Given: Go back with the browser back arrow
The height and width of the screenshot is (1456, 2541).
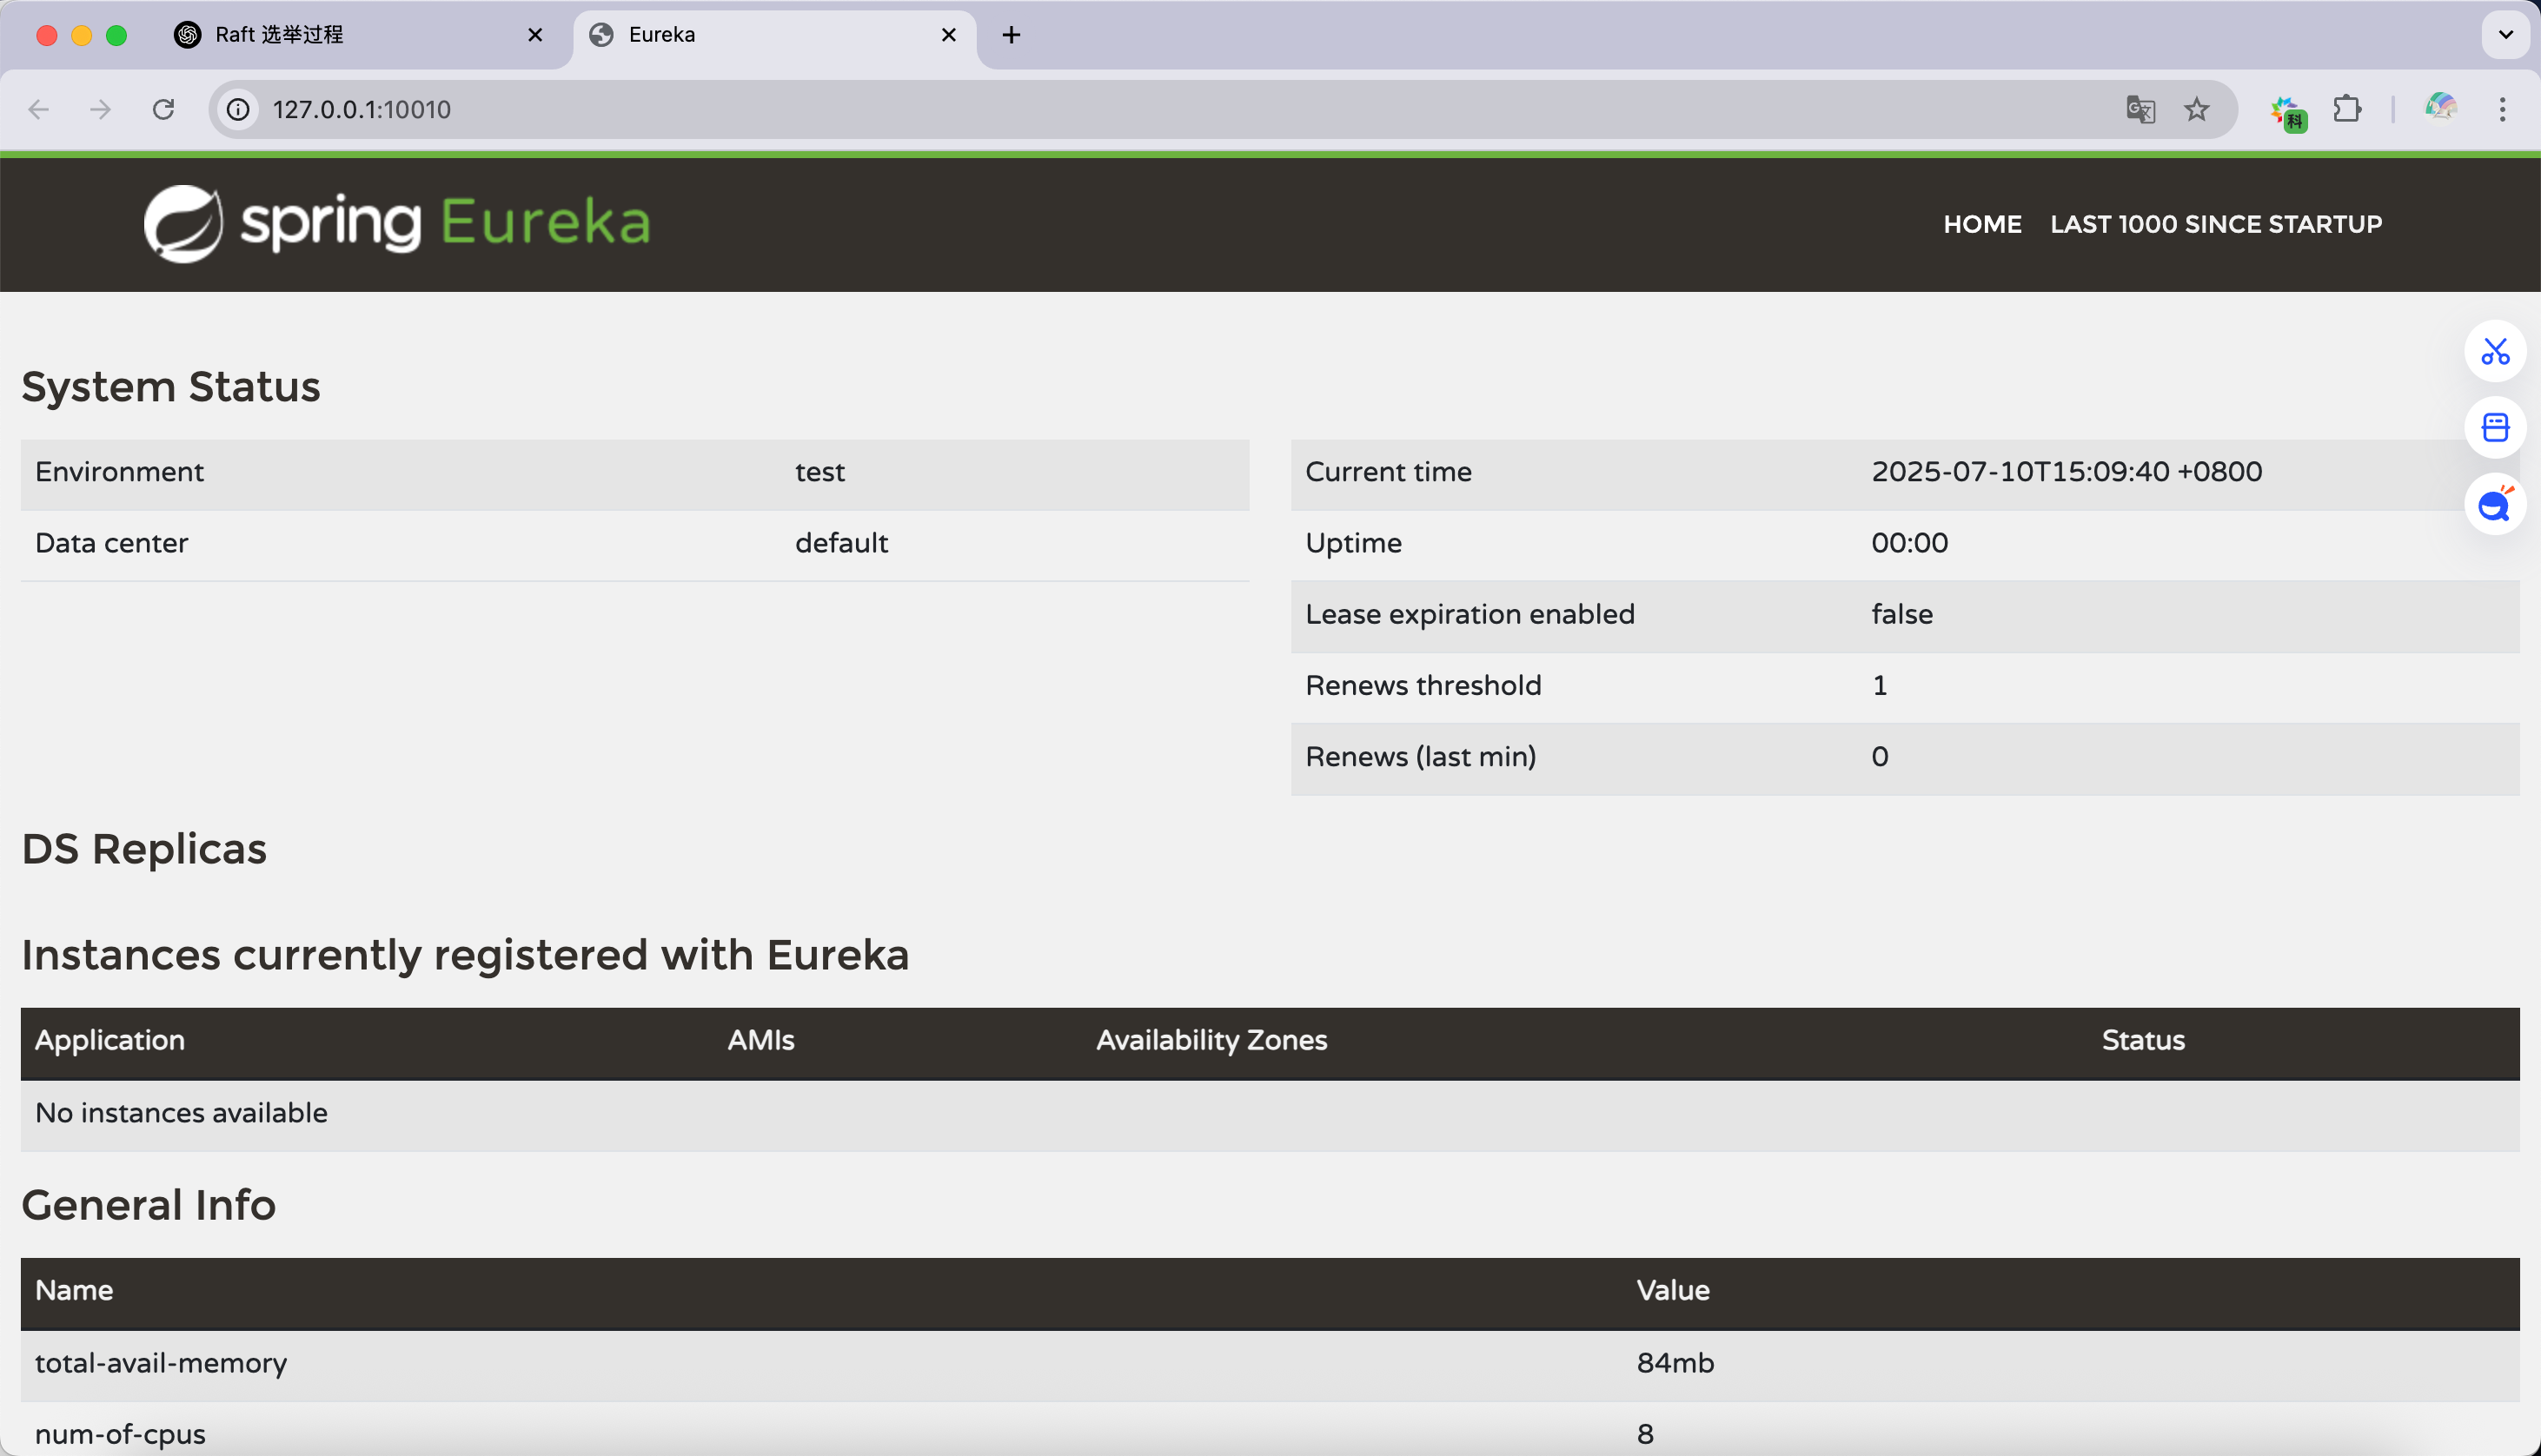Looking at the screenshot, I should click(x=39, y=109).
